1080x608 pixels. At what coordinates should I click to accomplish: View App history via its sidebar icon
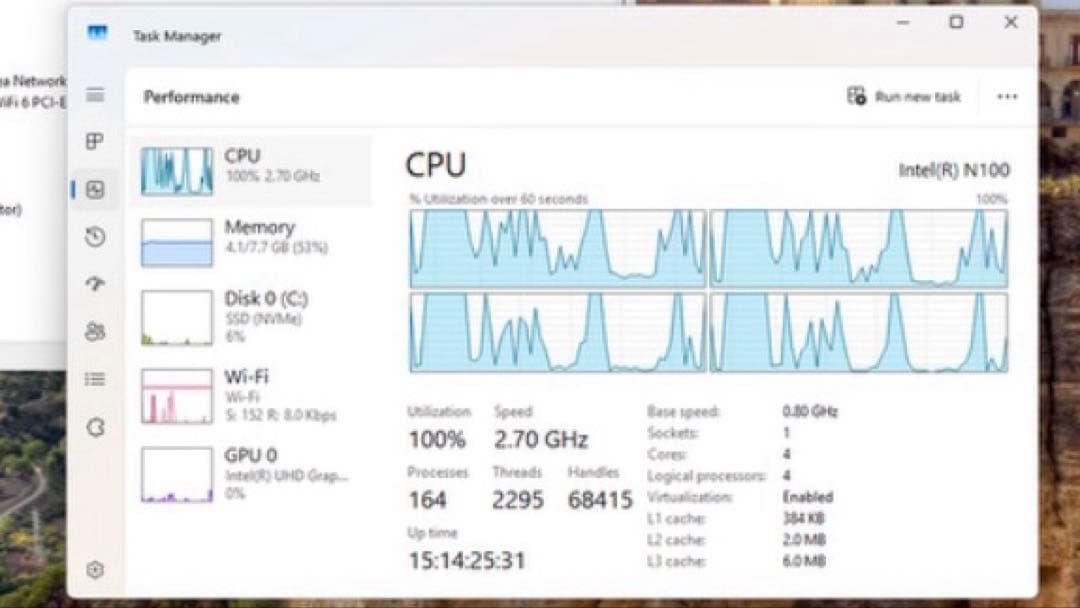pyautogui.click(x=95, y=237)
